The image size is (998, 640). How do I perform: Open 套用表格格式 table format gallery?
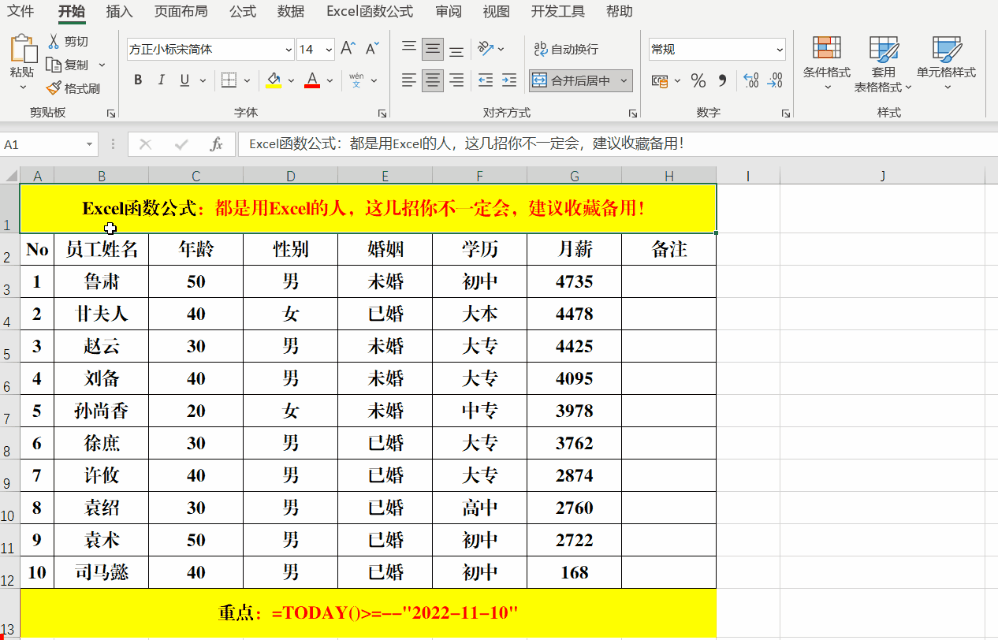tap(883, 64)
